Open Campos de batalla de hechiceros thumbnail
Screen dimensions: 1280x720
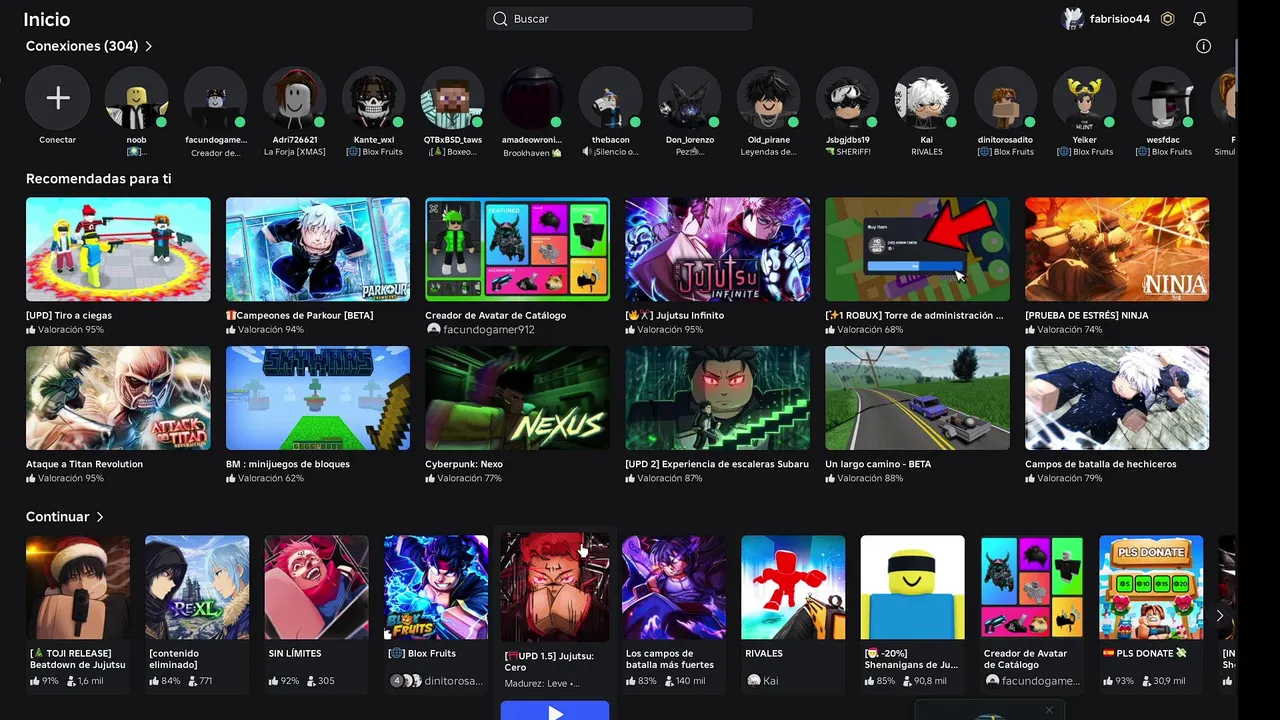[x=1117, y=398]
